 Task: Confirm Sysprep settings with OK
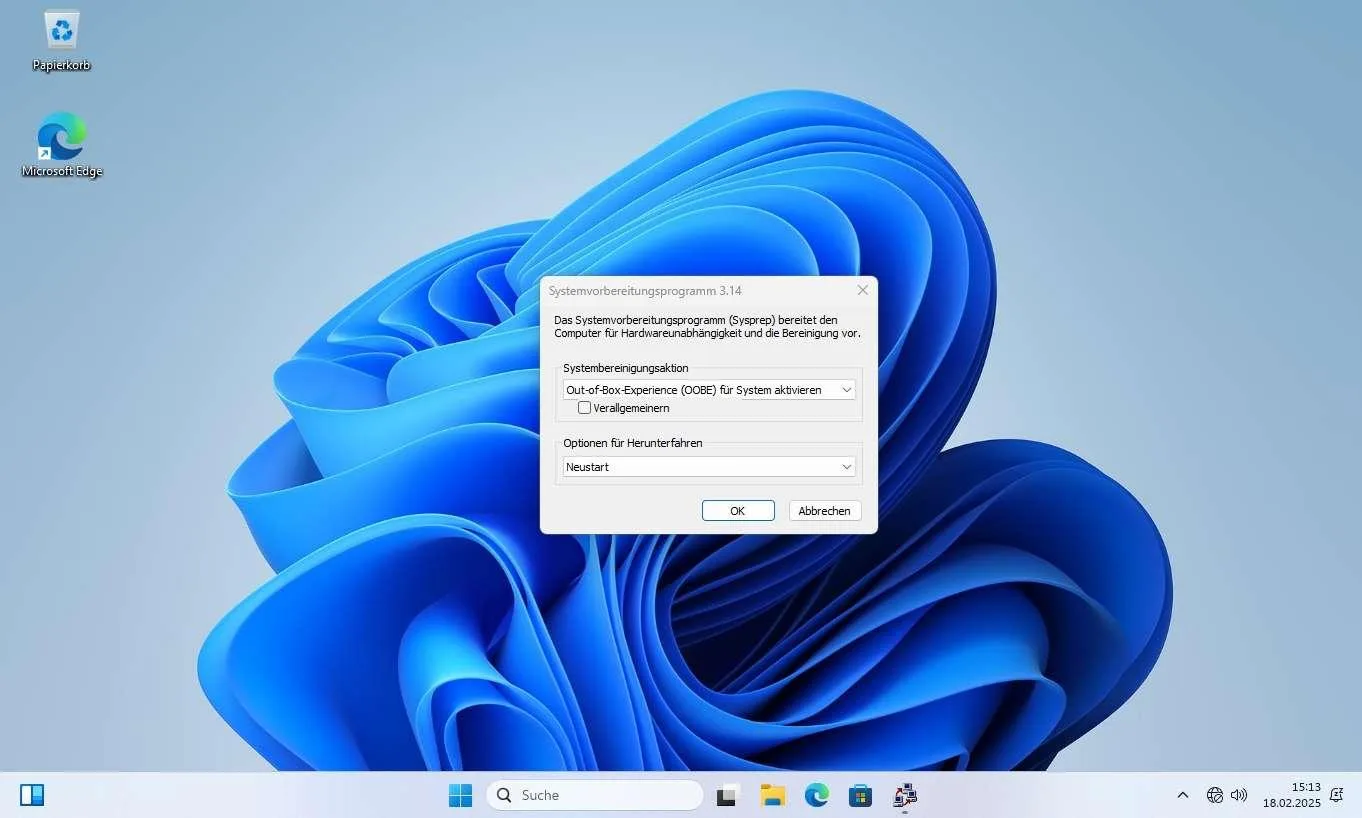(x=737, y=510)
